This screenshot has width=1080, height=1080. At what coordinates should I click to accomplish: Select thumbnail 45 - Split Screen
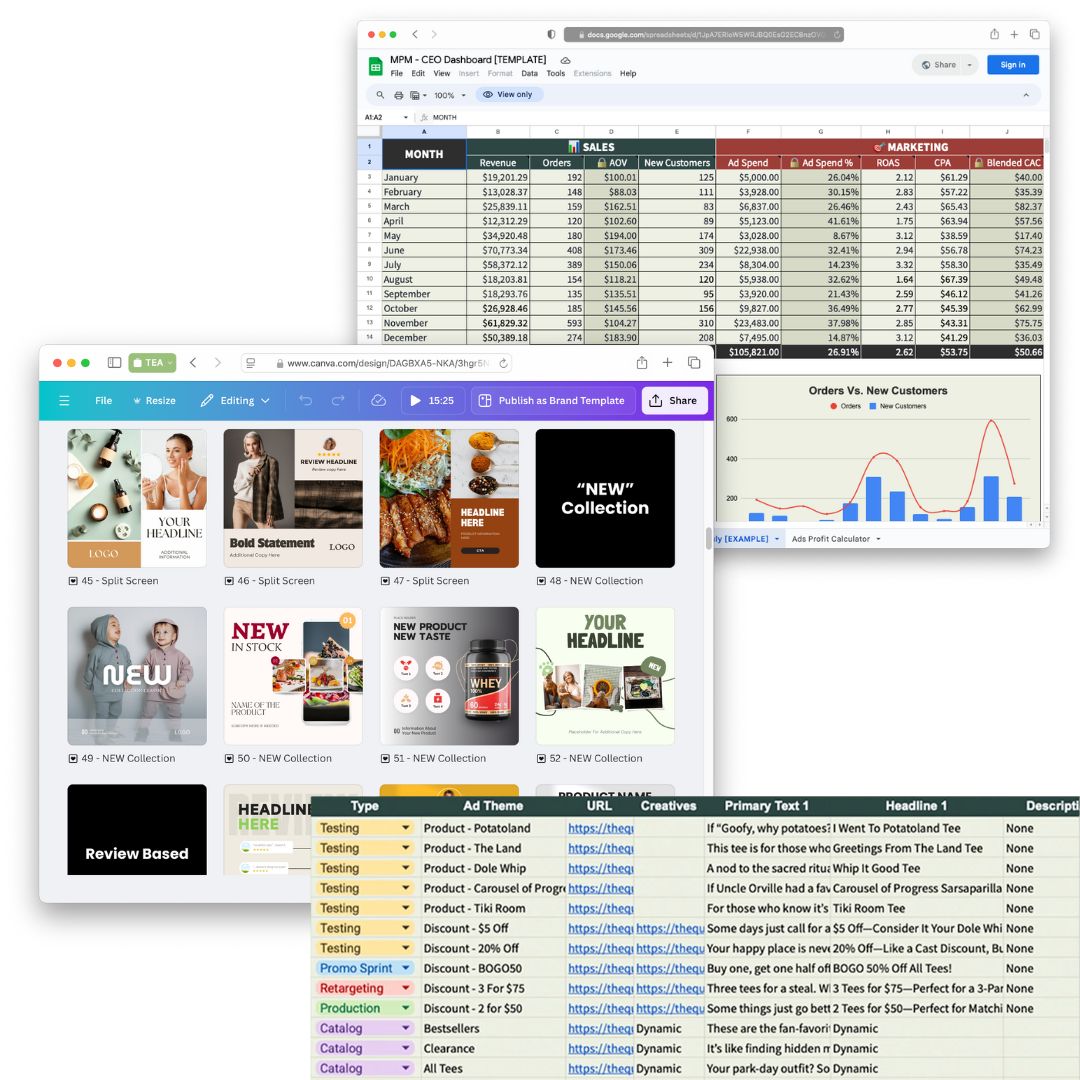point(136,499)
